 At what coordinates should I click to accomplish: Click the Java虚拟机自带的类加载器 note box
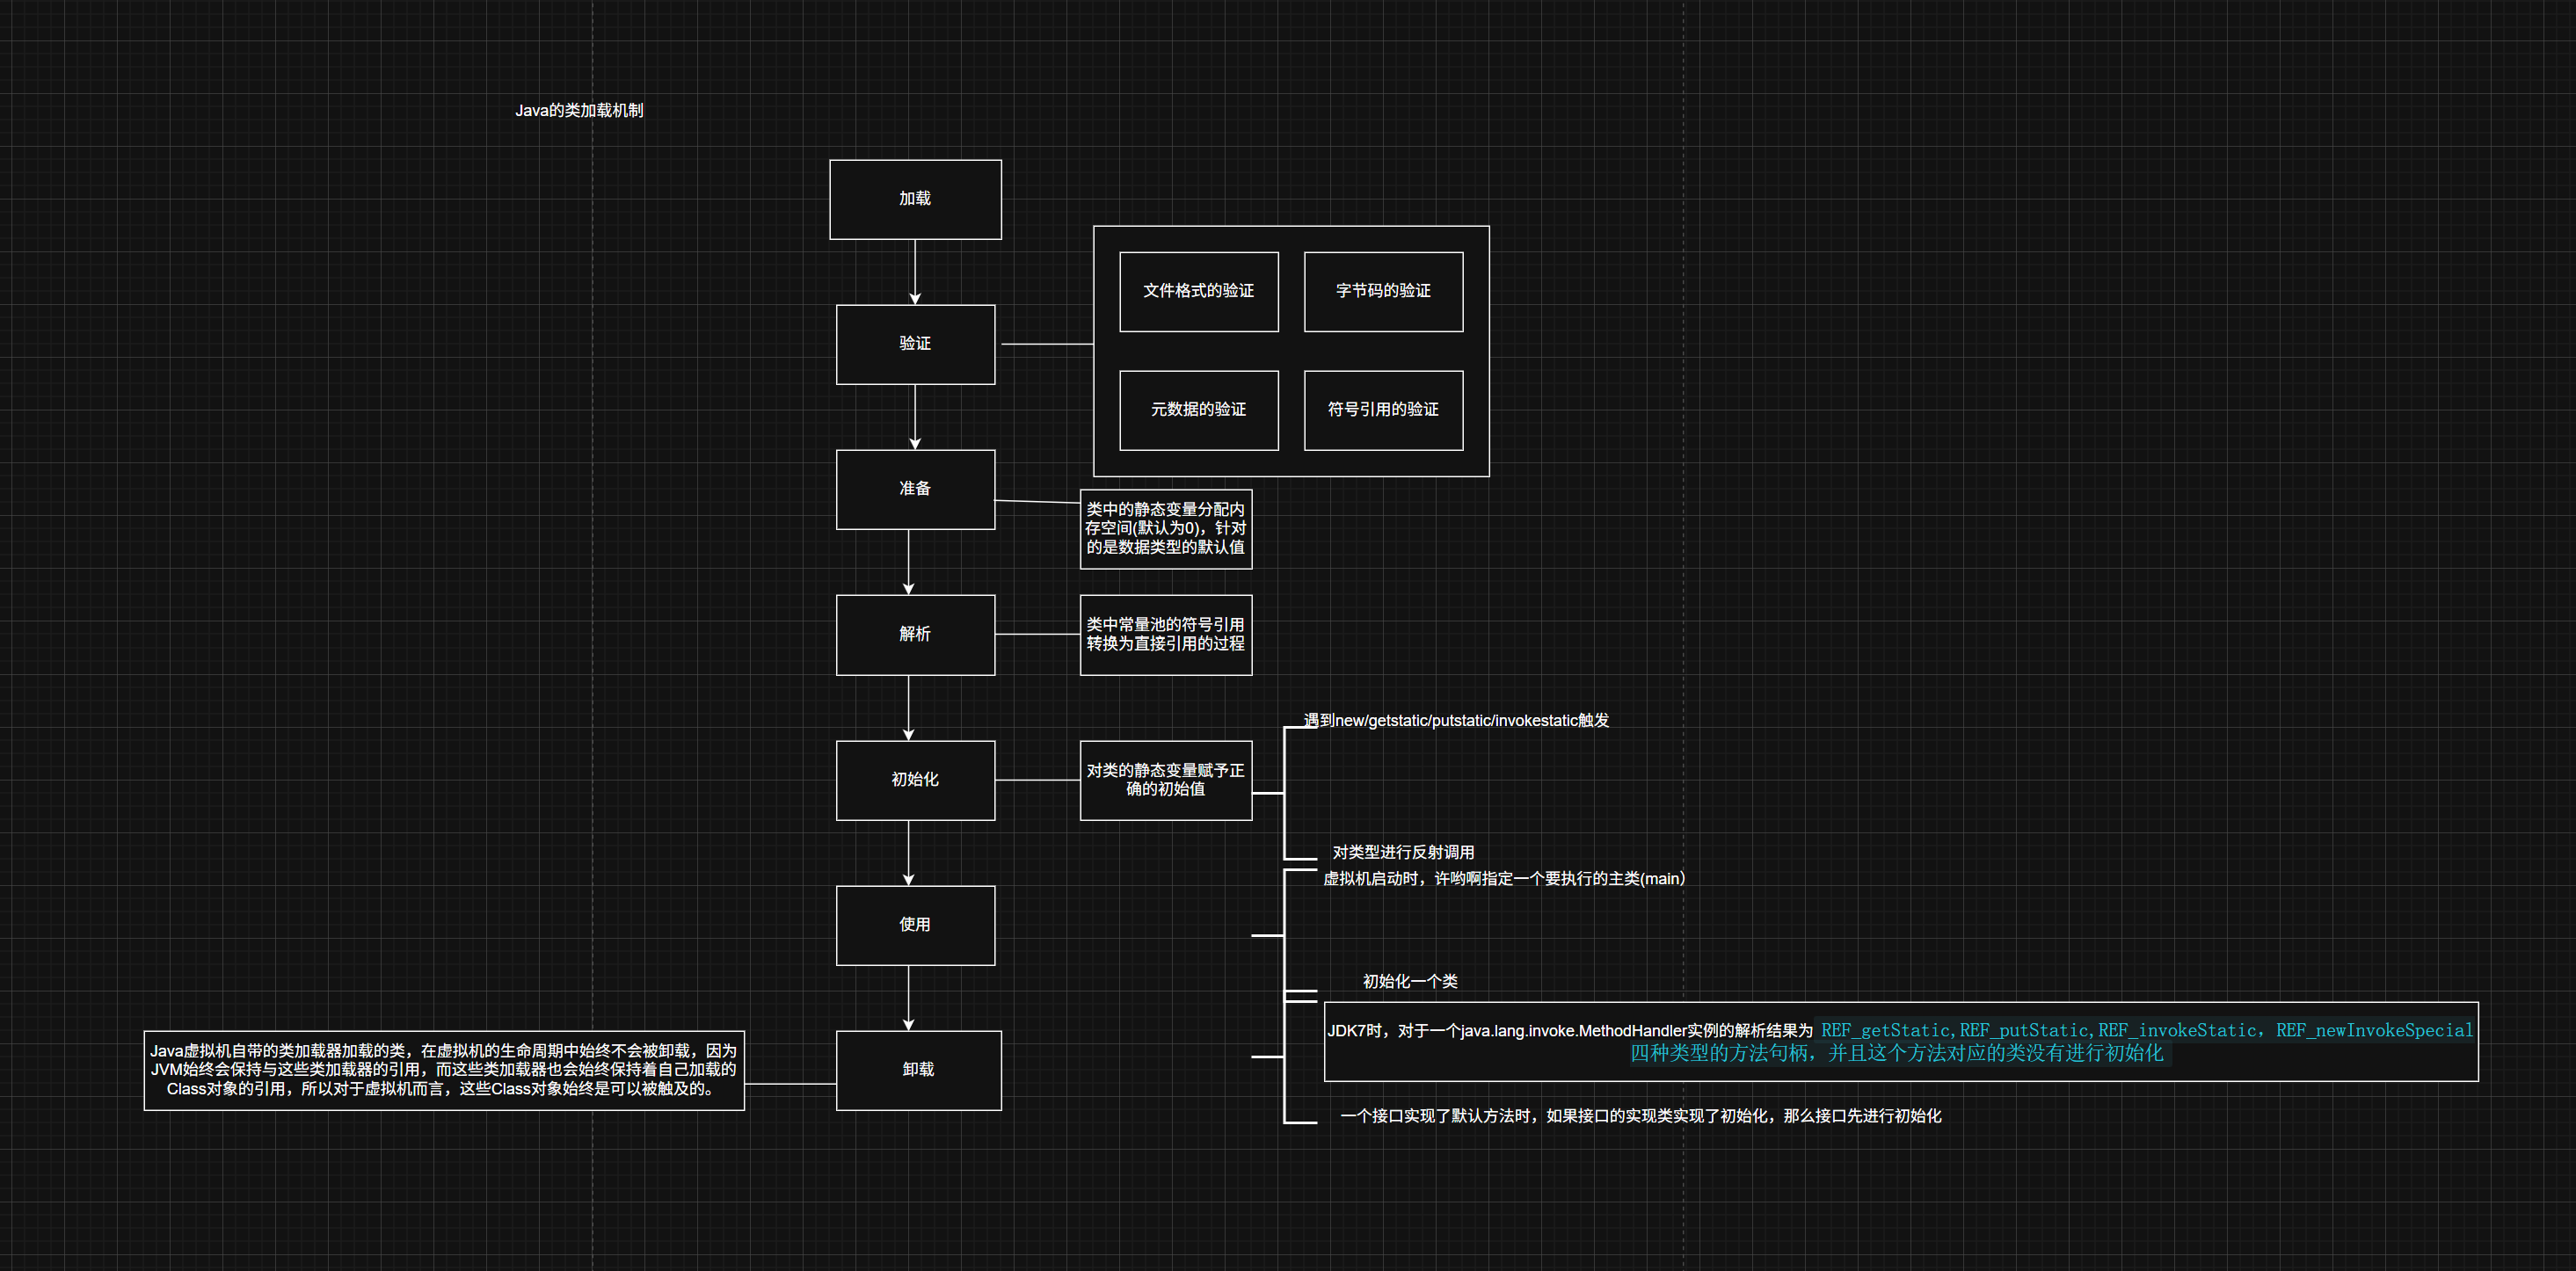[444, 1070]
